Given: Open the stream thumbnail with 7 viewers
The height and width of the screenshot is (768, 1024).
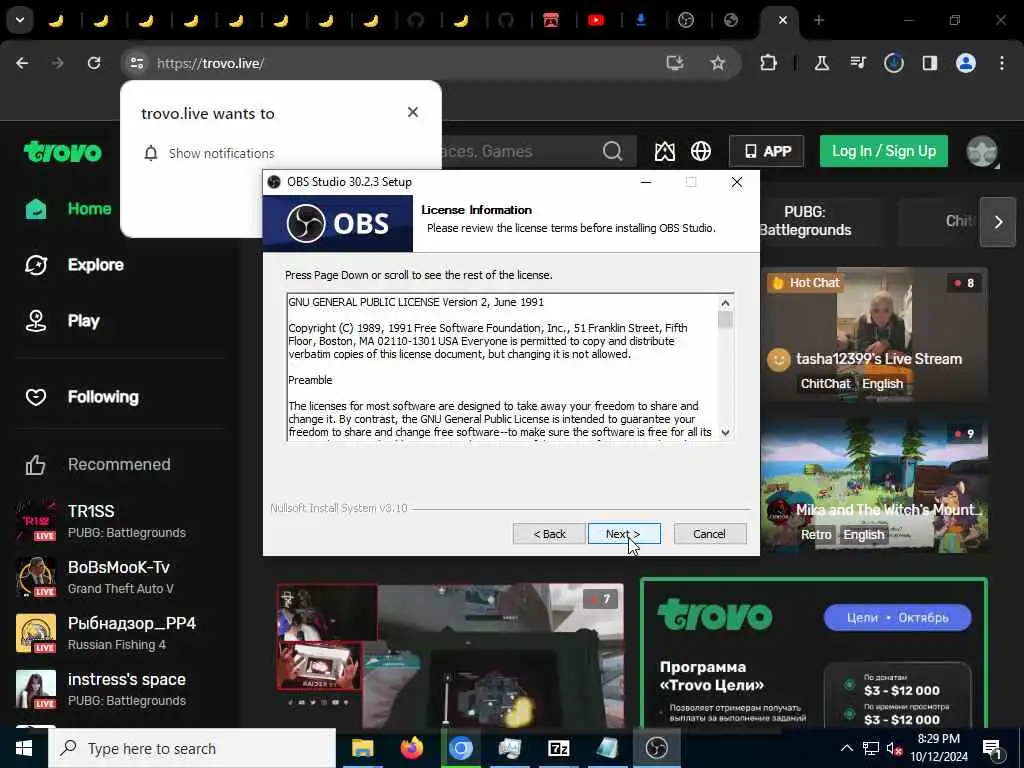Looking at the screenshot, I should (450, 656).
